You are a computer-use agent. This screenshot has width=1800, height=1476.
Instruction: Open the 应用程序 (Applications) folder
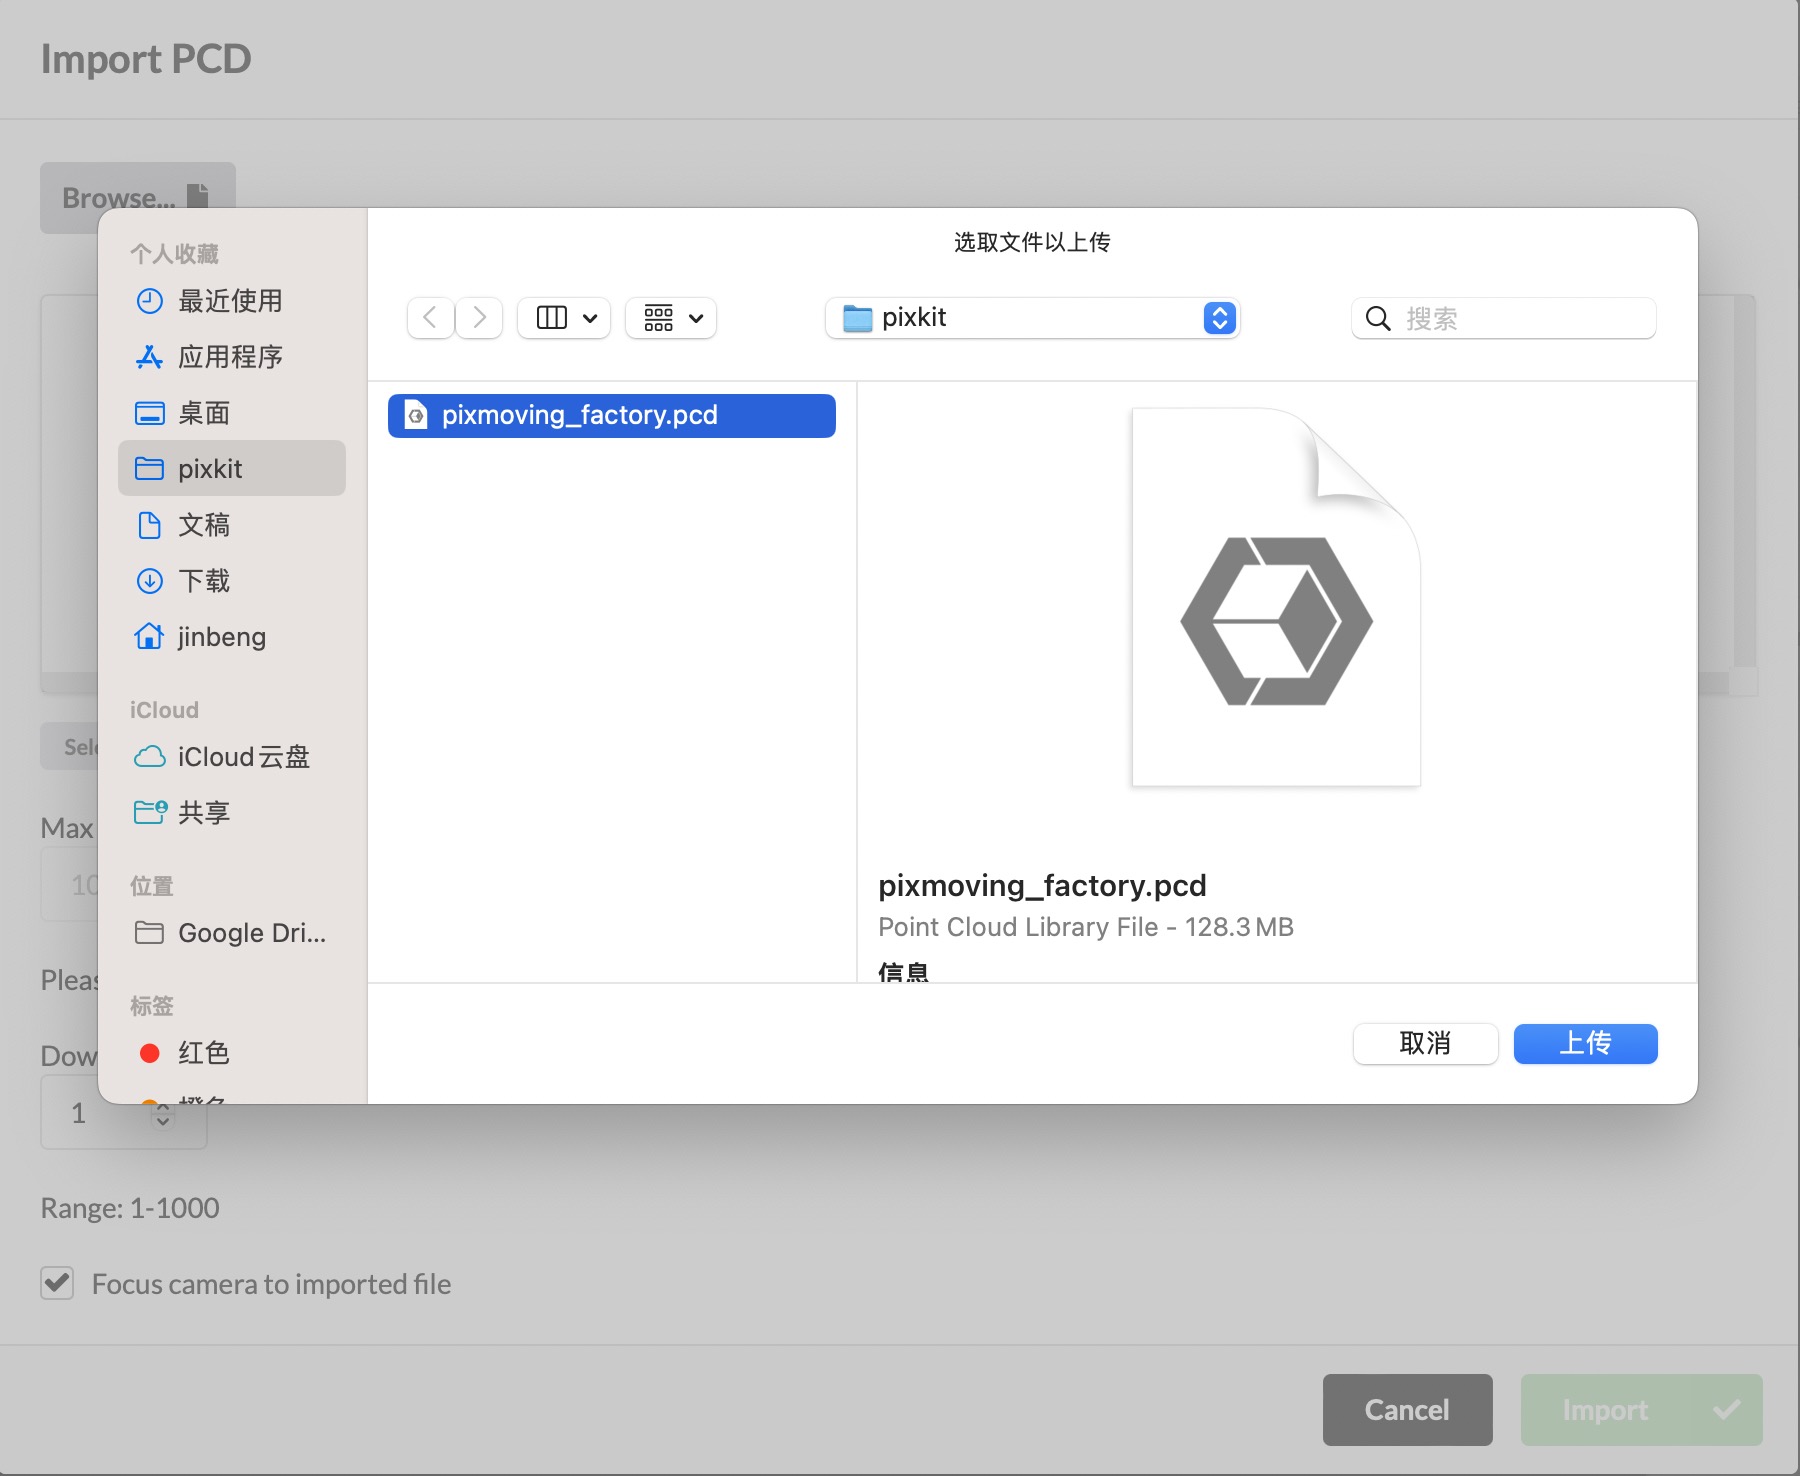[x=230, y=357]
